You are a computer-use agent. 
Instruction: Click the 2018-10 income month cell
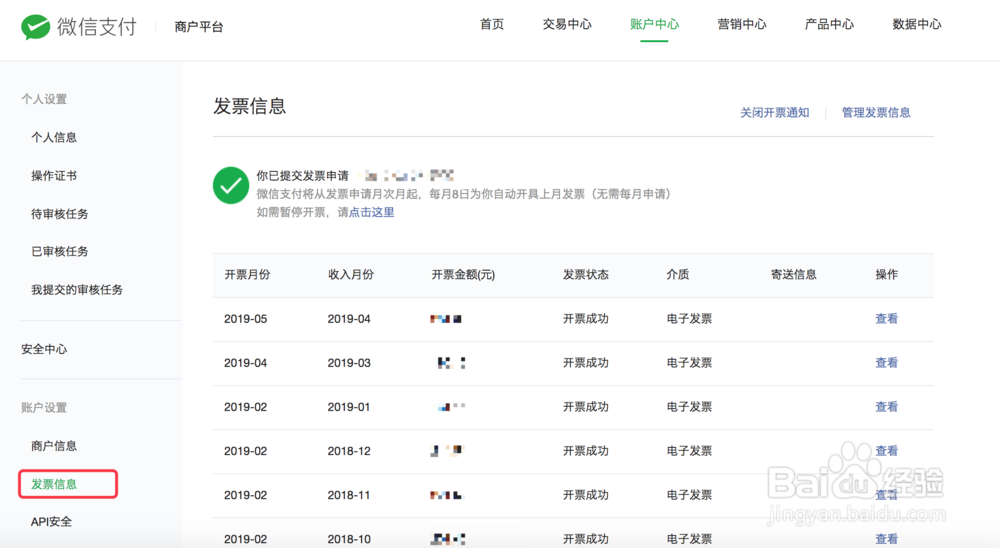[349, 538]
